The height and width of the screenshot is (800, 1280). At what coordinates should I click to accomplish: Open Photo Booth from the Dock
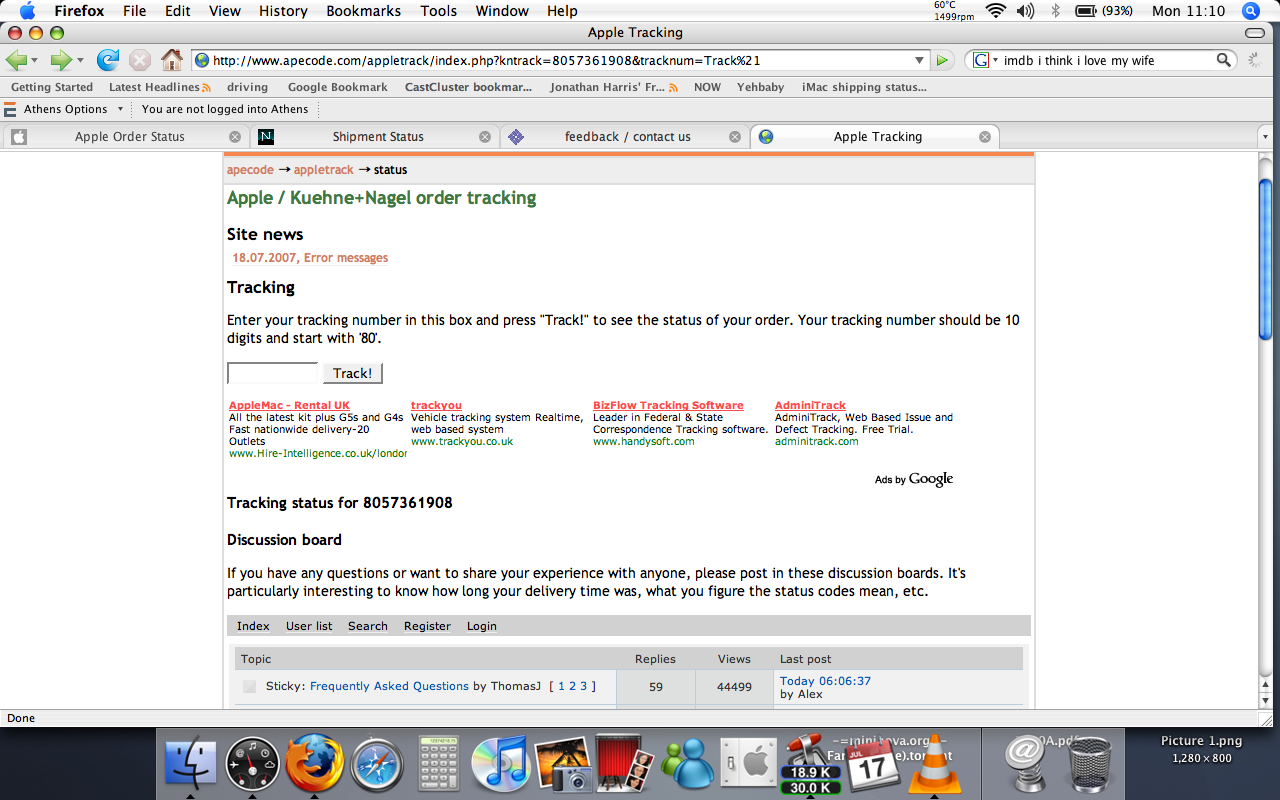coord(625,764)
